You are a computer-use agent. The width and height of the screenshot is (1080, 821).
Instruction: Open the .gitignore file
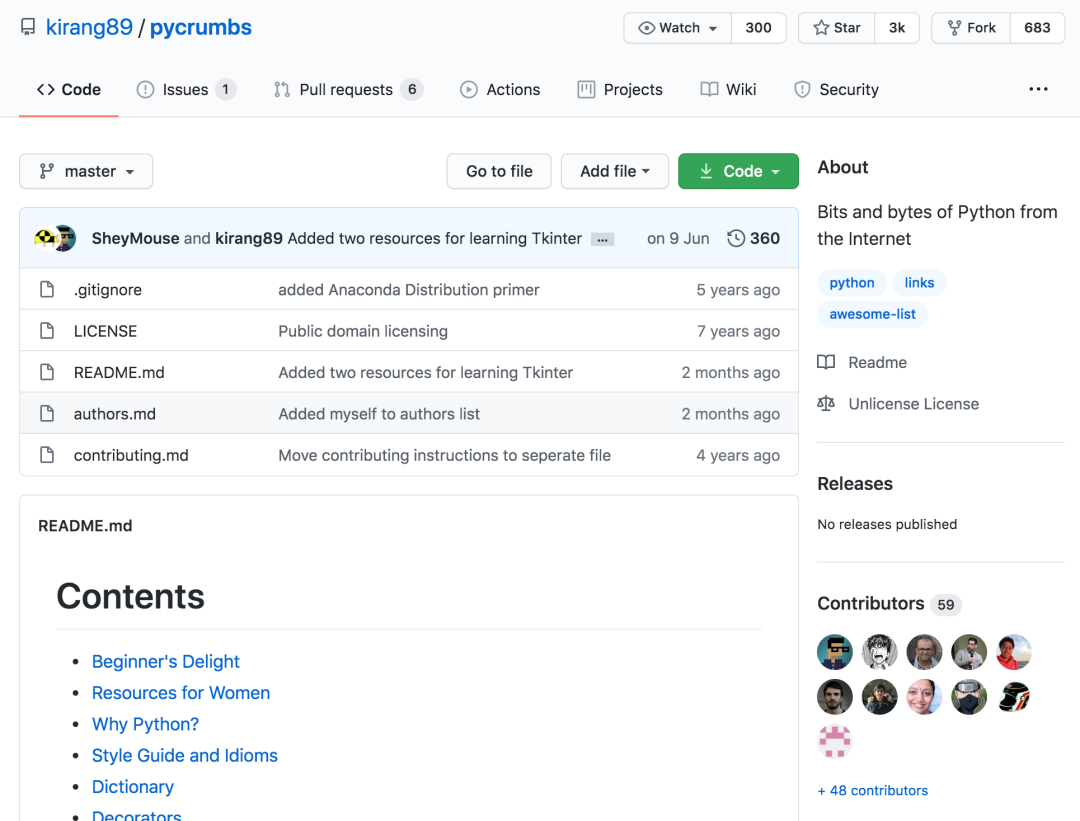(x=107, y=290)
